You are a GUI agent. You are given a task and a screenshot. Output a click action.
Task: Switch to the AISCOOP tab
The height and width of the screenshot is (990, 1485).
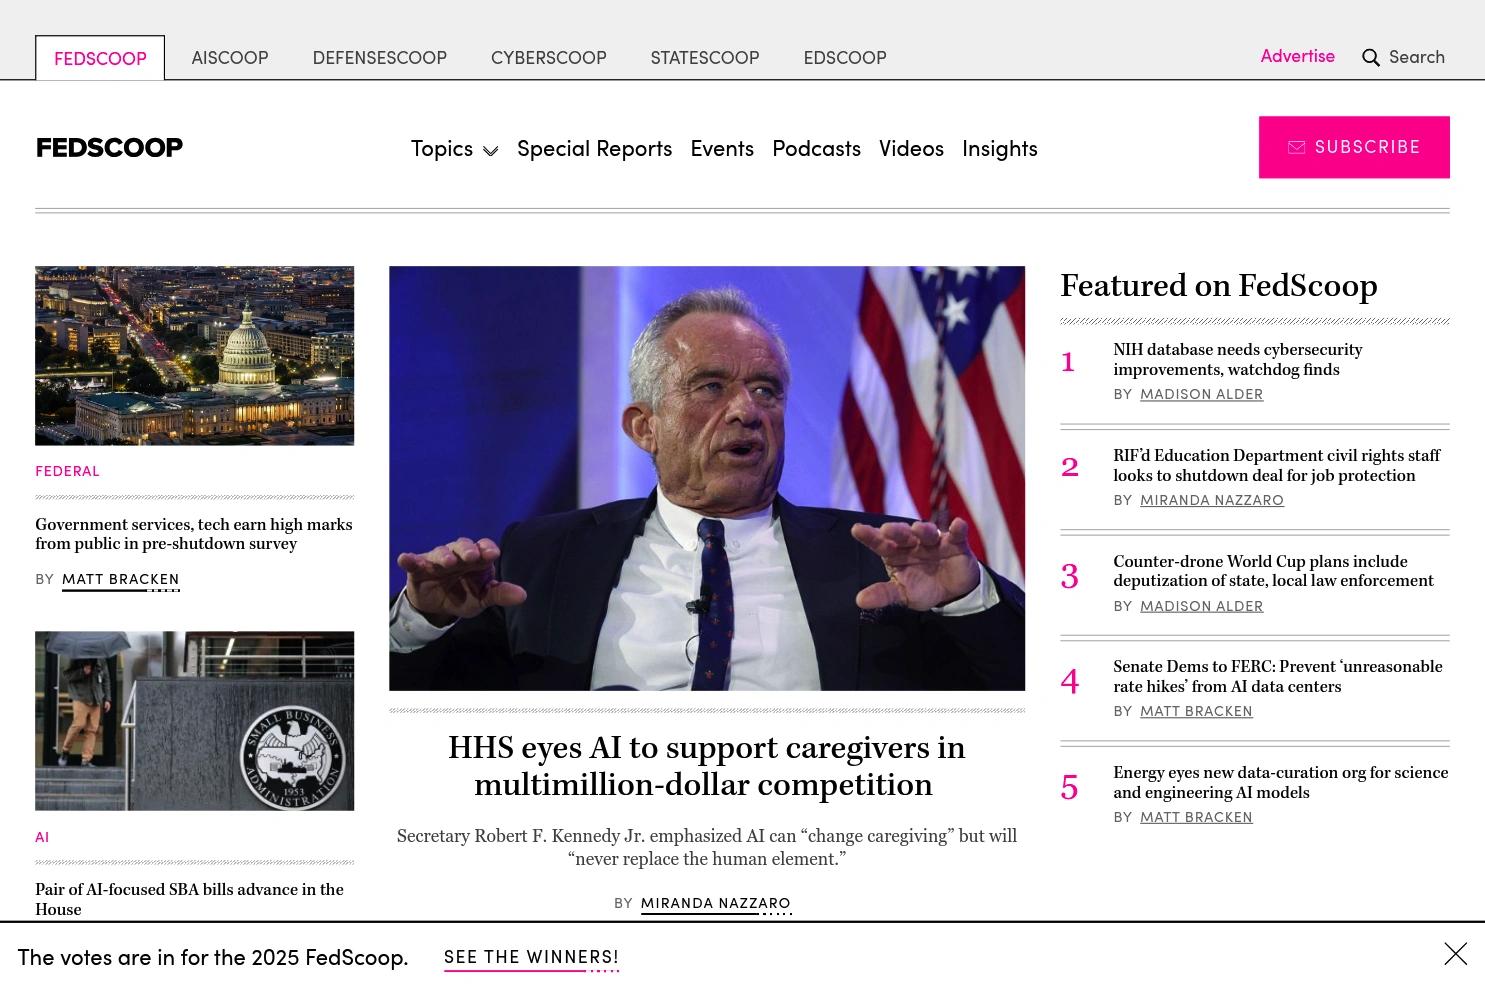[x=230, y=58]
